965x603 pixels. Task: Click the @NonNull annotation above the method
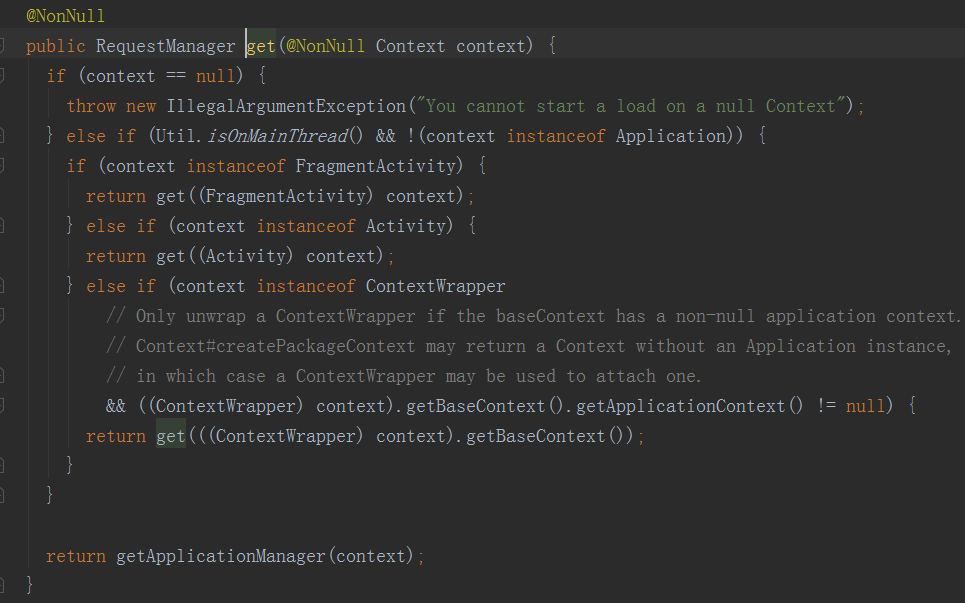65,16
